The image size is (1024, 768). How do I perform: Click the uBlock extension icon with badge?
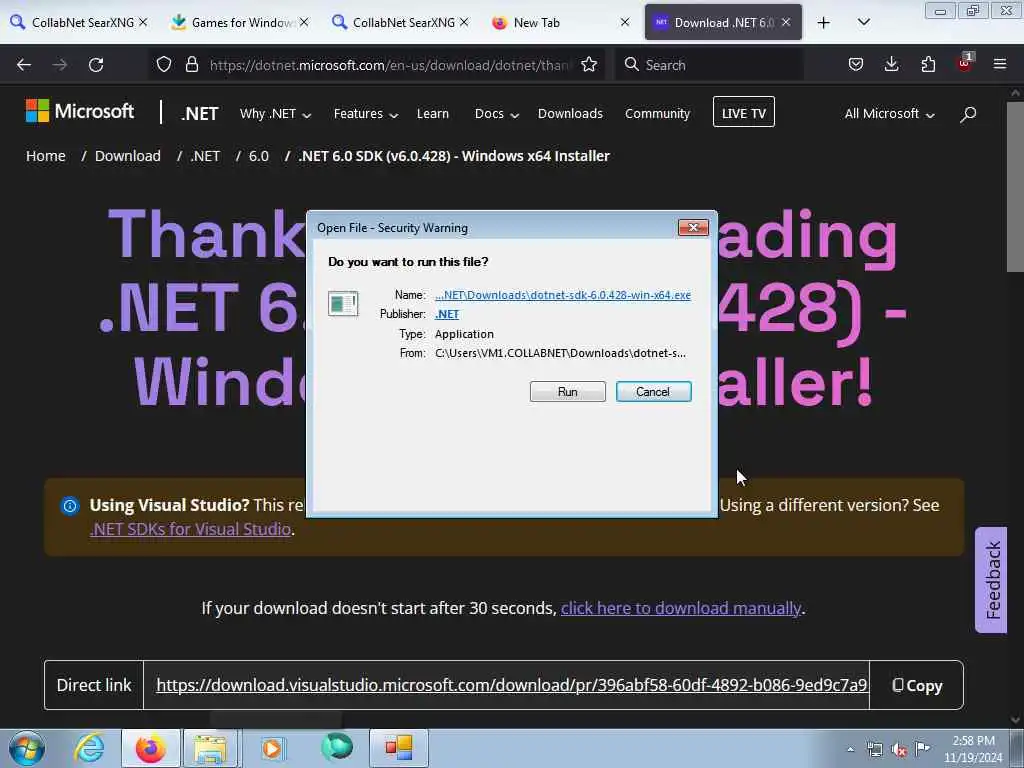tap(964, 63)
